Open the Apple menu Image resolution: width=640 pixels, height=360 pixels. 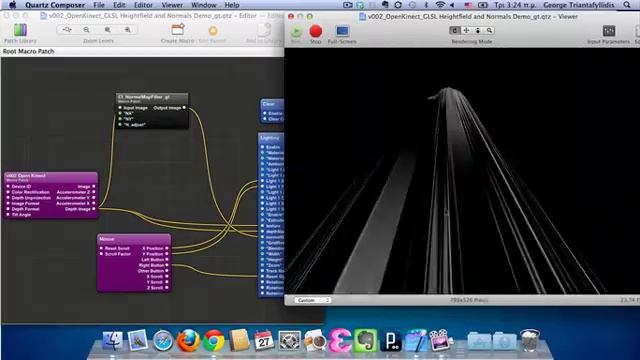click(12, 5)
